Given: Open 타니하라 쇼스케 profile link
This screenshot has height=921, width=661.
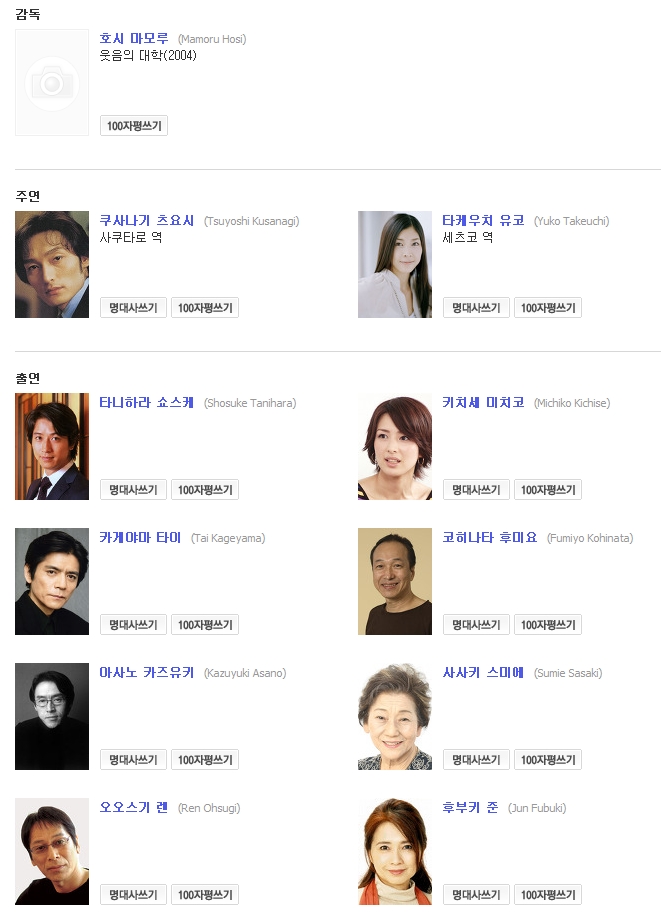Looking at the screenshot, I should [x=146, y=403].
